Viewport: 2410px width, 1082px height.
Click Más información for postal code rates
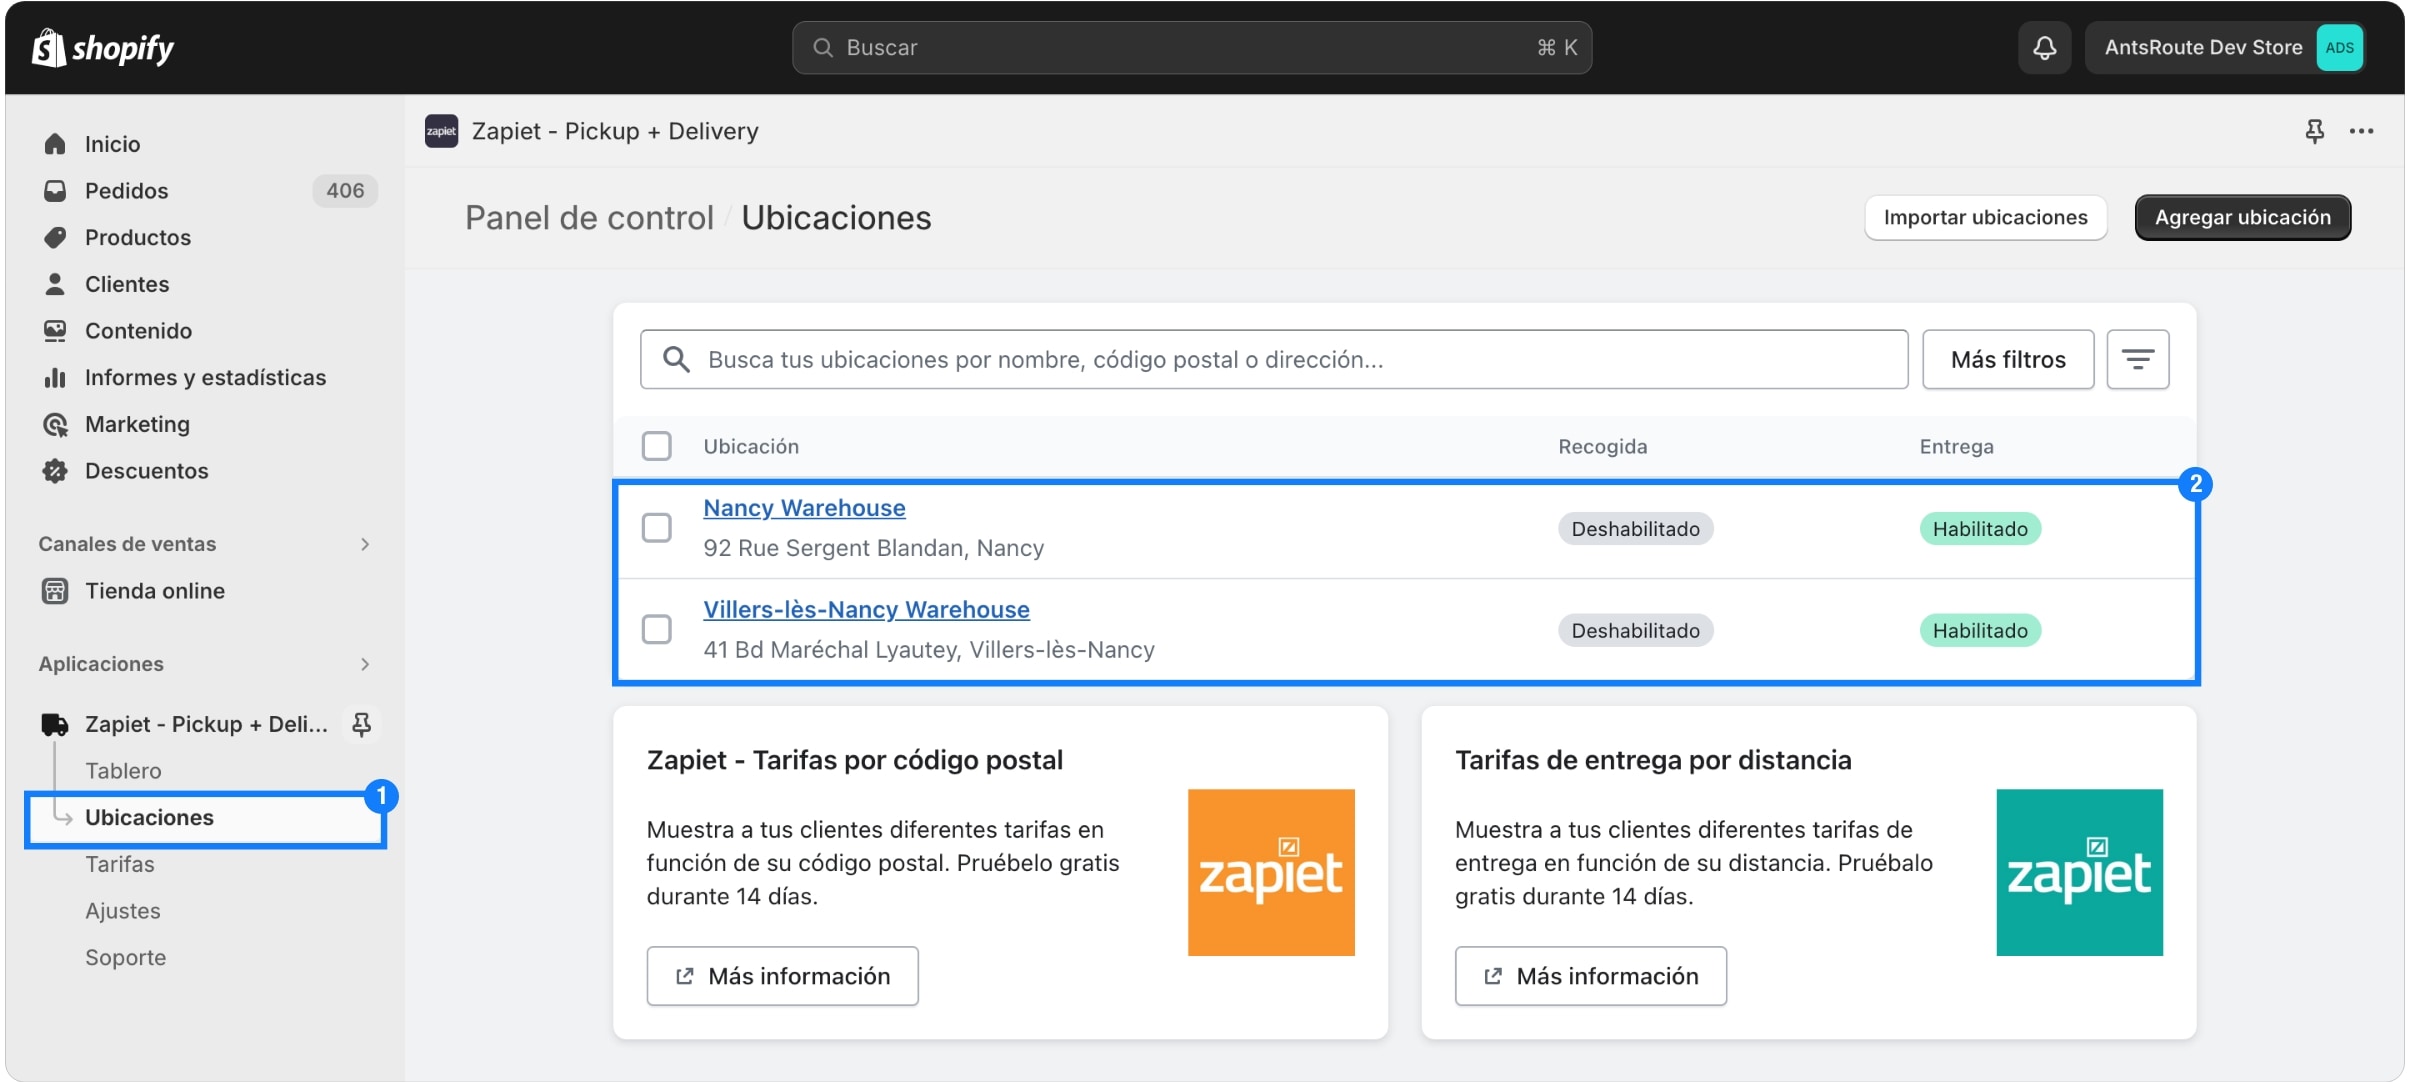pos(782,976)
